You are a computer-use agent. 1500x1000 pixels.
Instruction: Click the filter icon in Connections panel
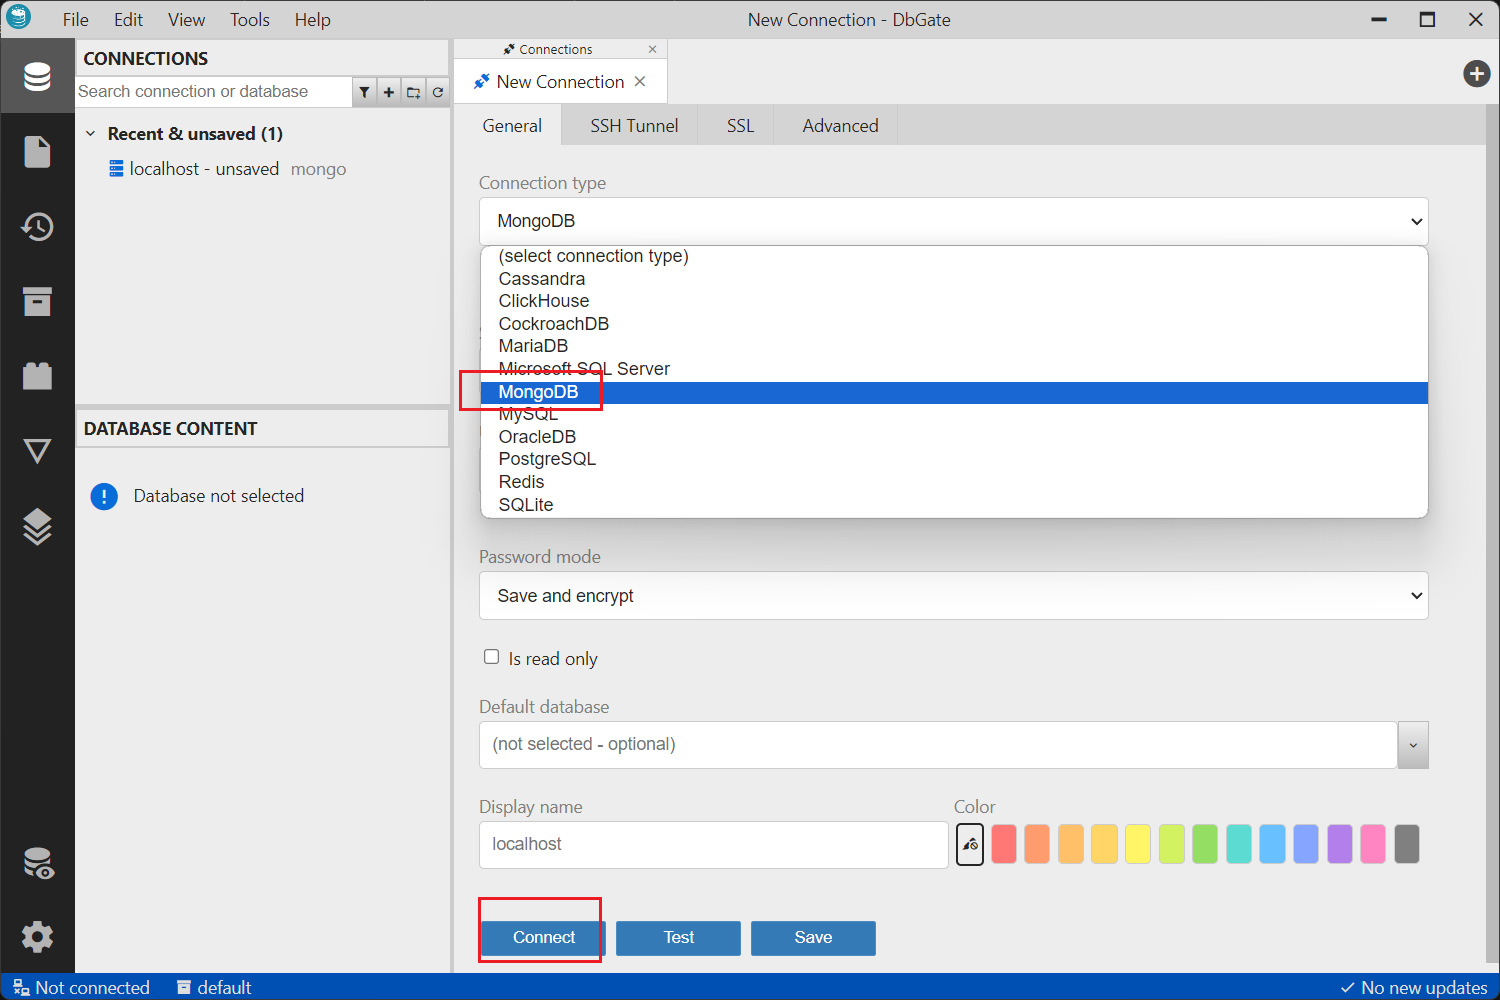[364, 92]
